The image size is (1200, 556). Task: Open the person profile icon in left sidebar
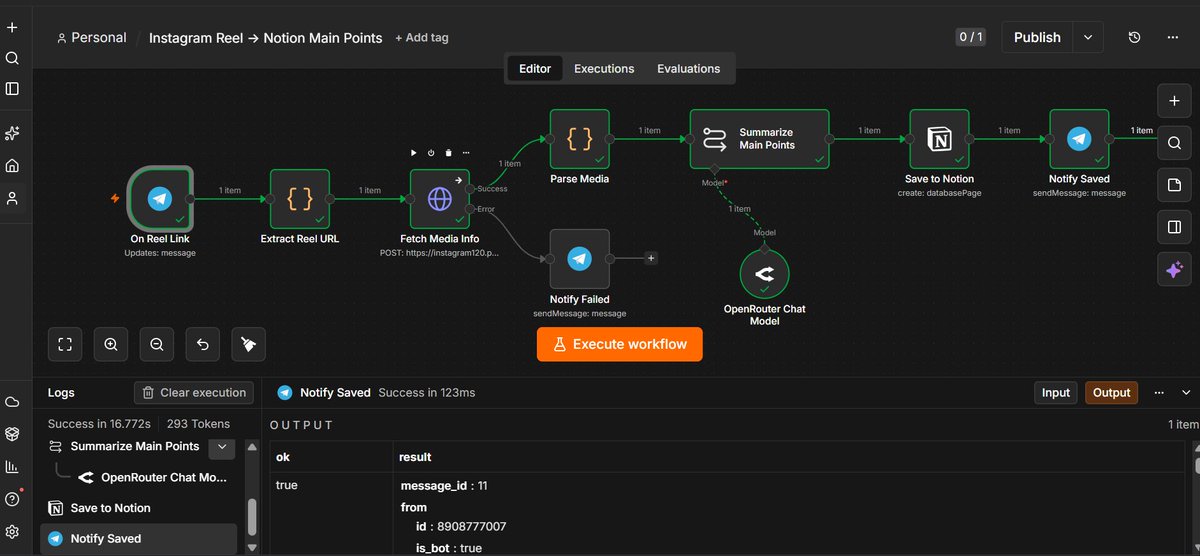point(12,199)
